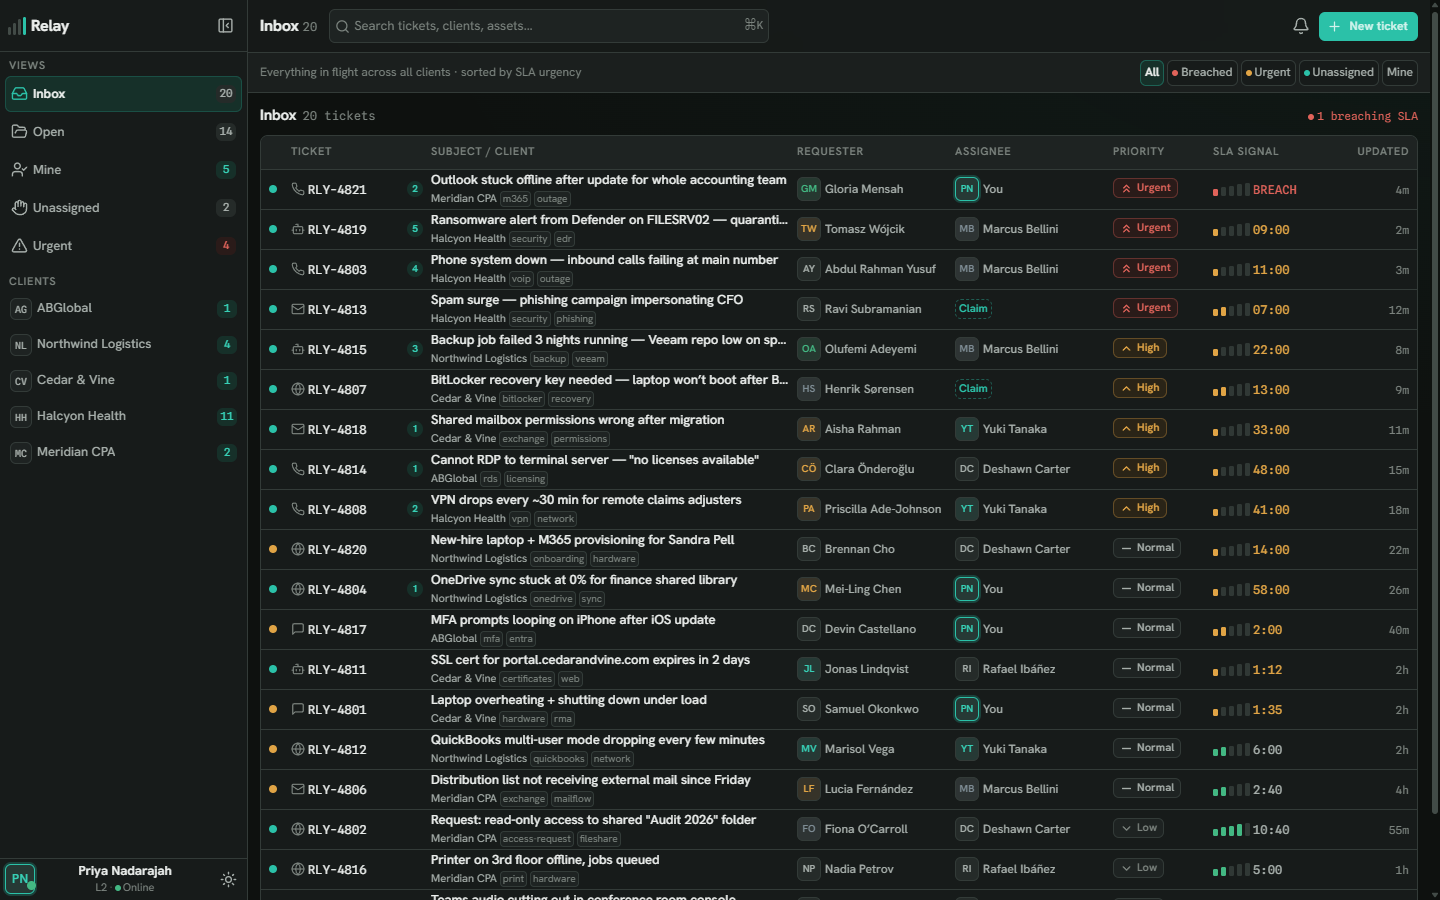The image size is (1440, 900).
Task: Switch to the Unassigned view in sidebar
Action: (123, 208)
